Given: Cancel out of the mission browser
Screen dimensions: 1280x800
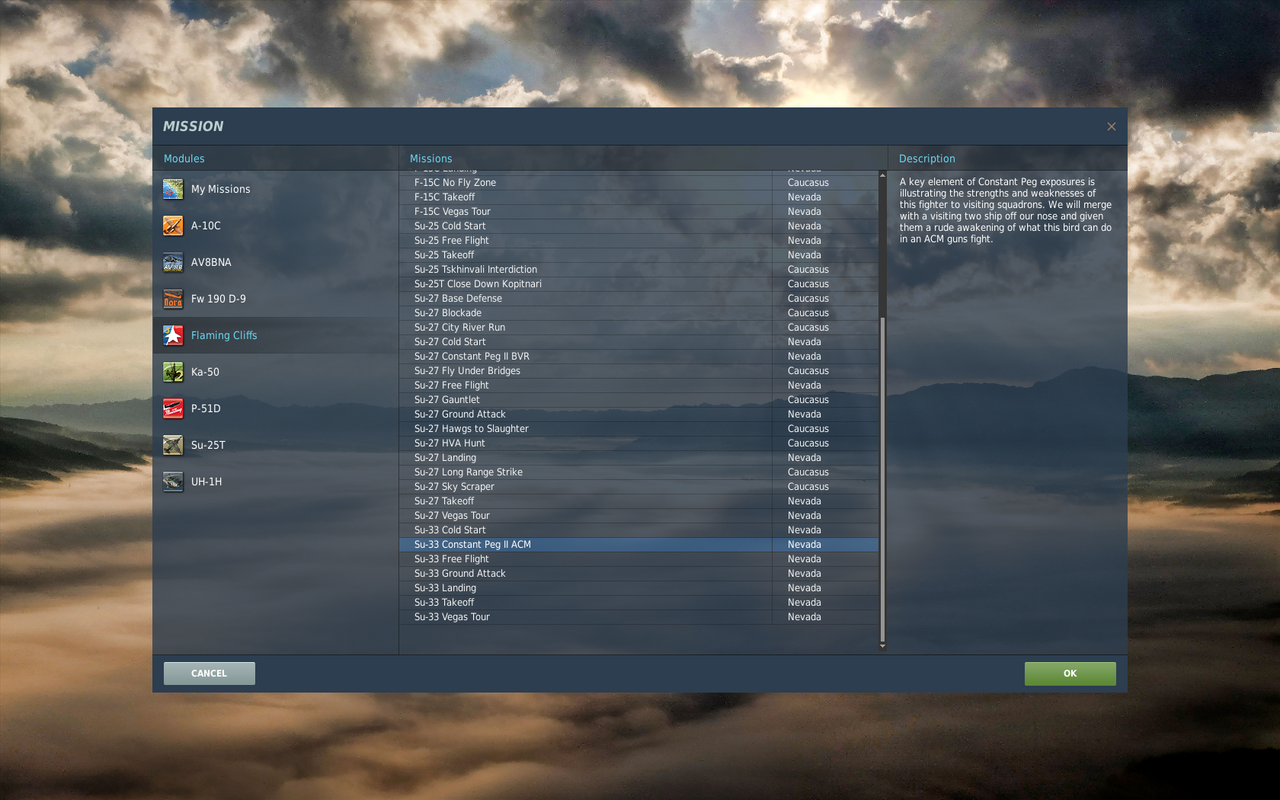Looking at the screenshot, I should point(208,673).
